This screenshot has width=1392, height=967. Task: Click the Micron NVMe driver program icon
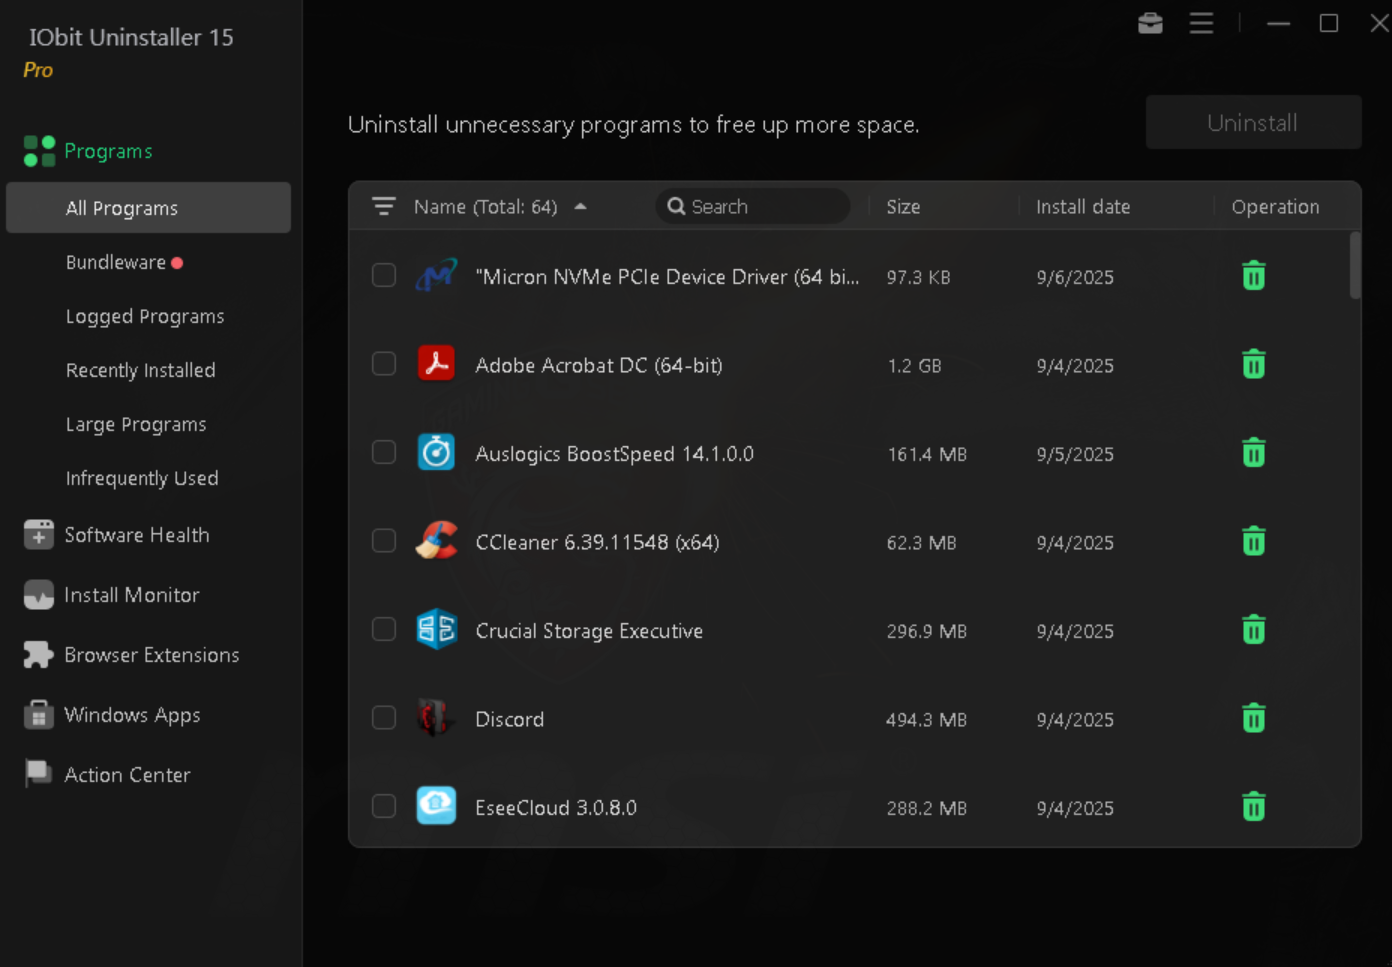coord(436,275)
